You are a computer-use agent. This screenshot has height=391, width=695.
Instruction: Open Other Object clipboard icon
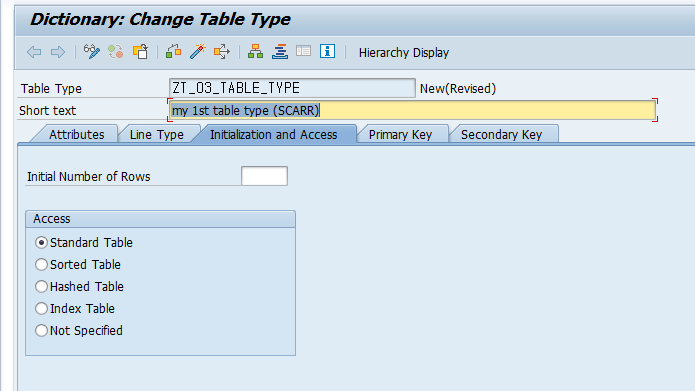(140, 52)
